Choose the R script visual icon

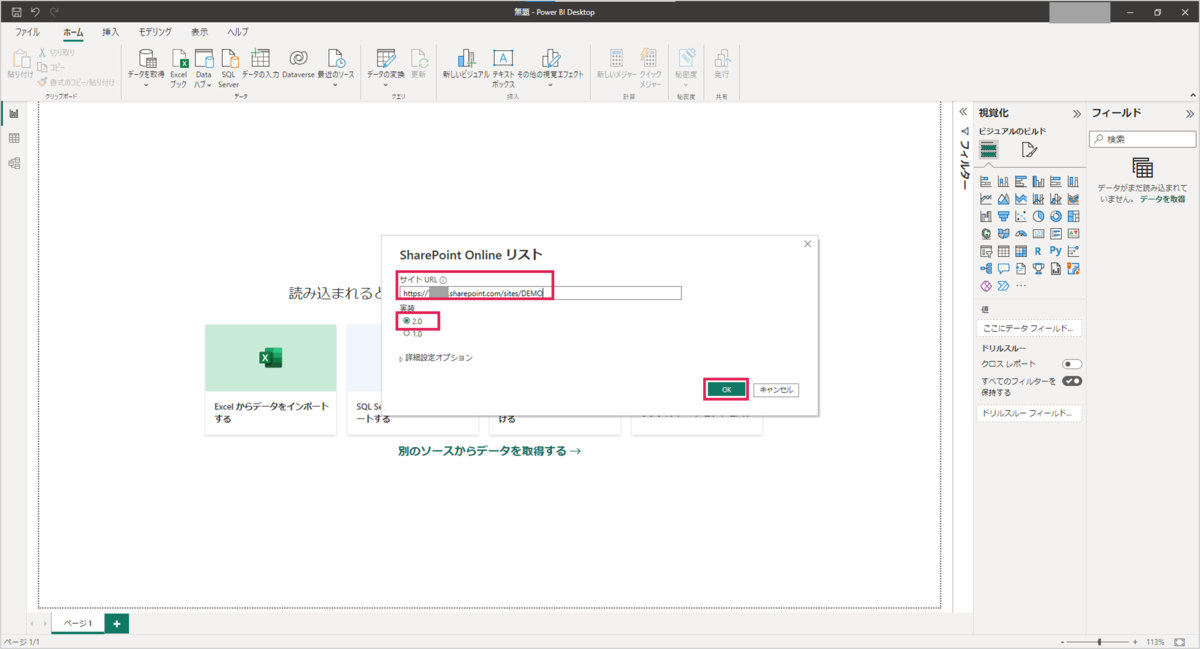(1038, 251)
